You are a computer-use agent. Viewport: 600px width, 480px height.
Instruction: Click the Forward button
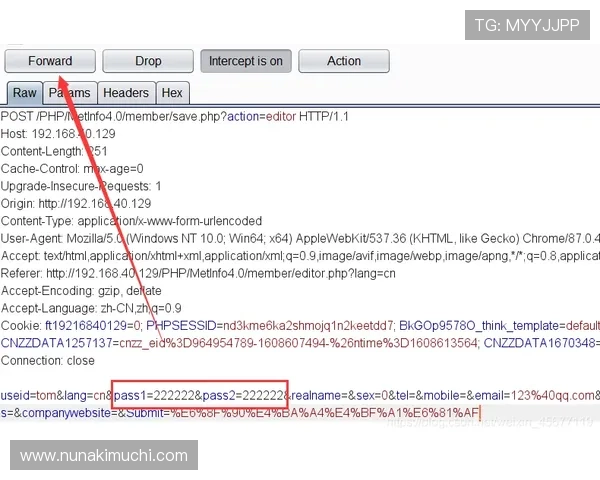coord(50,61)
